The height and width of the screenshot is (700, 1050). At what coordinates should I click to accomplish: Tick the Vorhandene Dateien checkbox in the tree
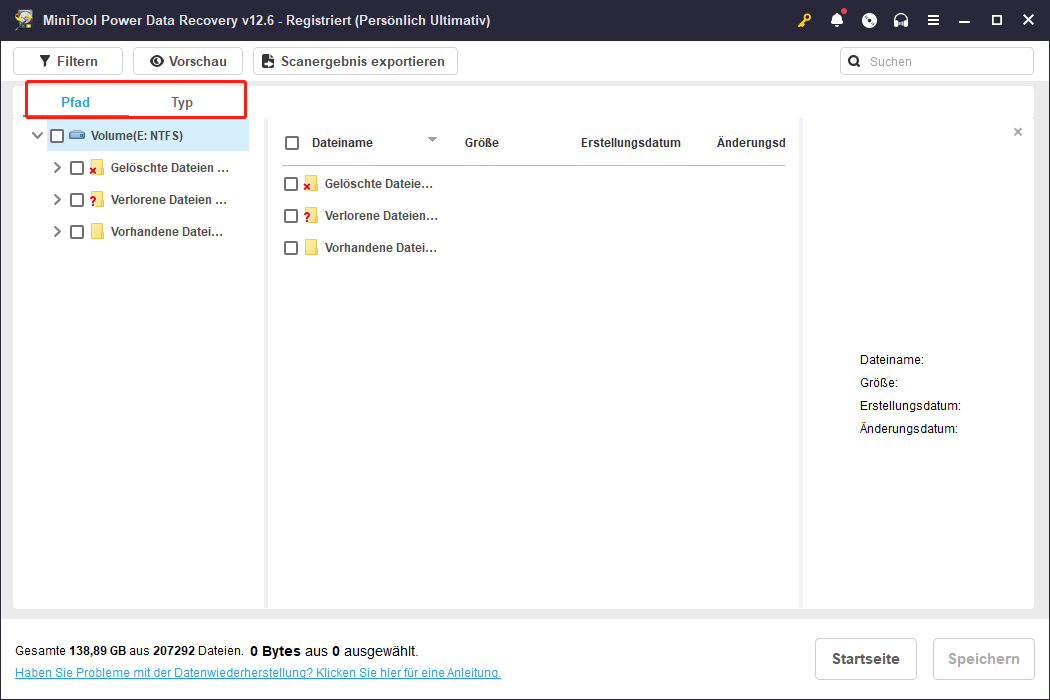pyautogui.click(x=77, y=232)
